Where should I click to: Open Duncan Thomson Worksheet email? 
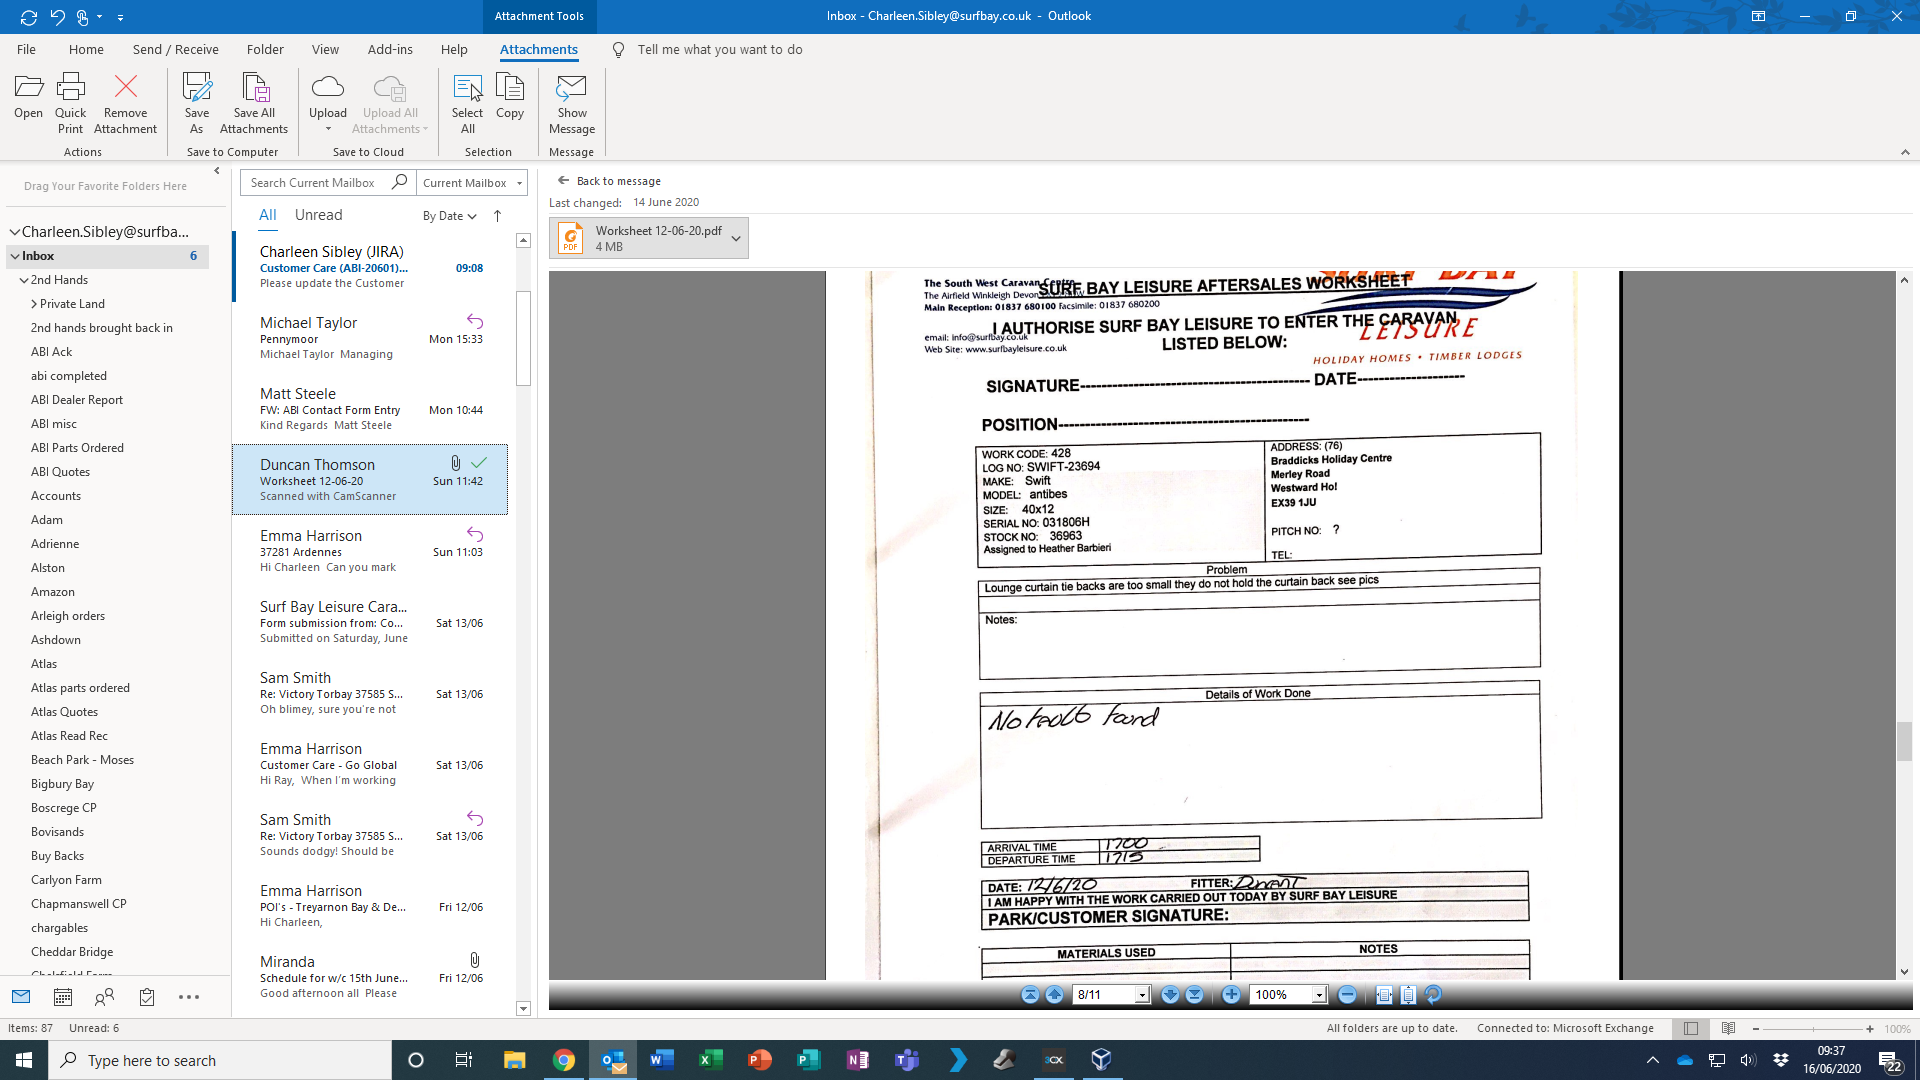(370, 480)
